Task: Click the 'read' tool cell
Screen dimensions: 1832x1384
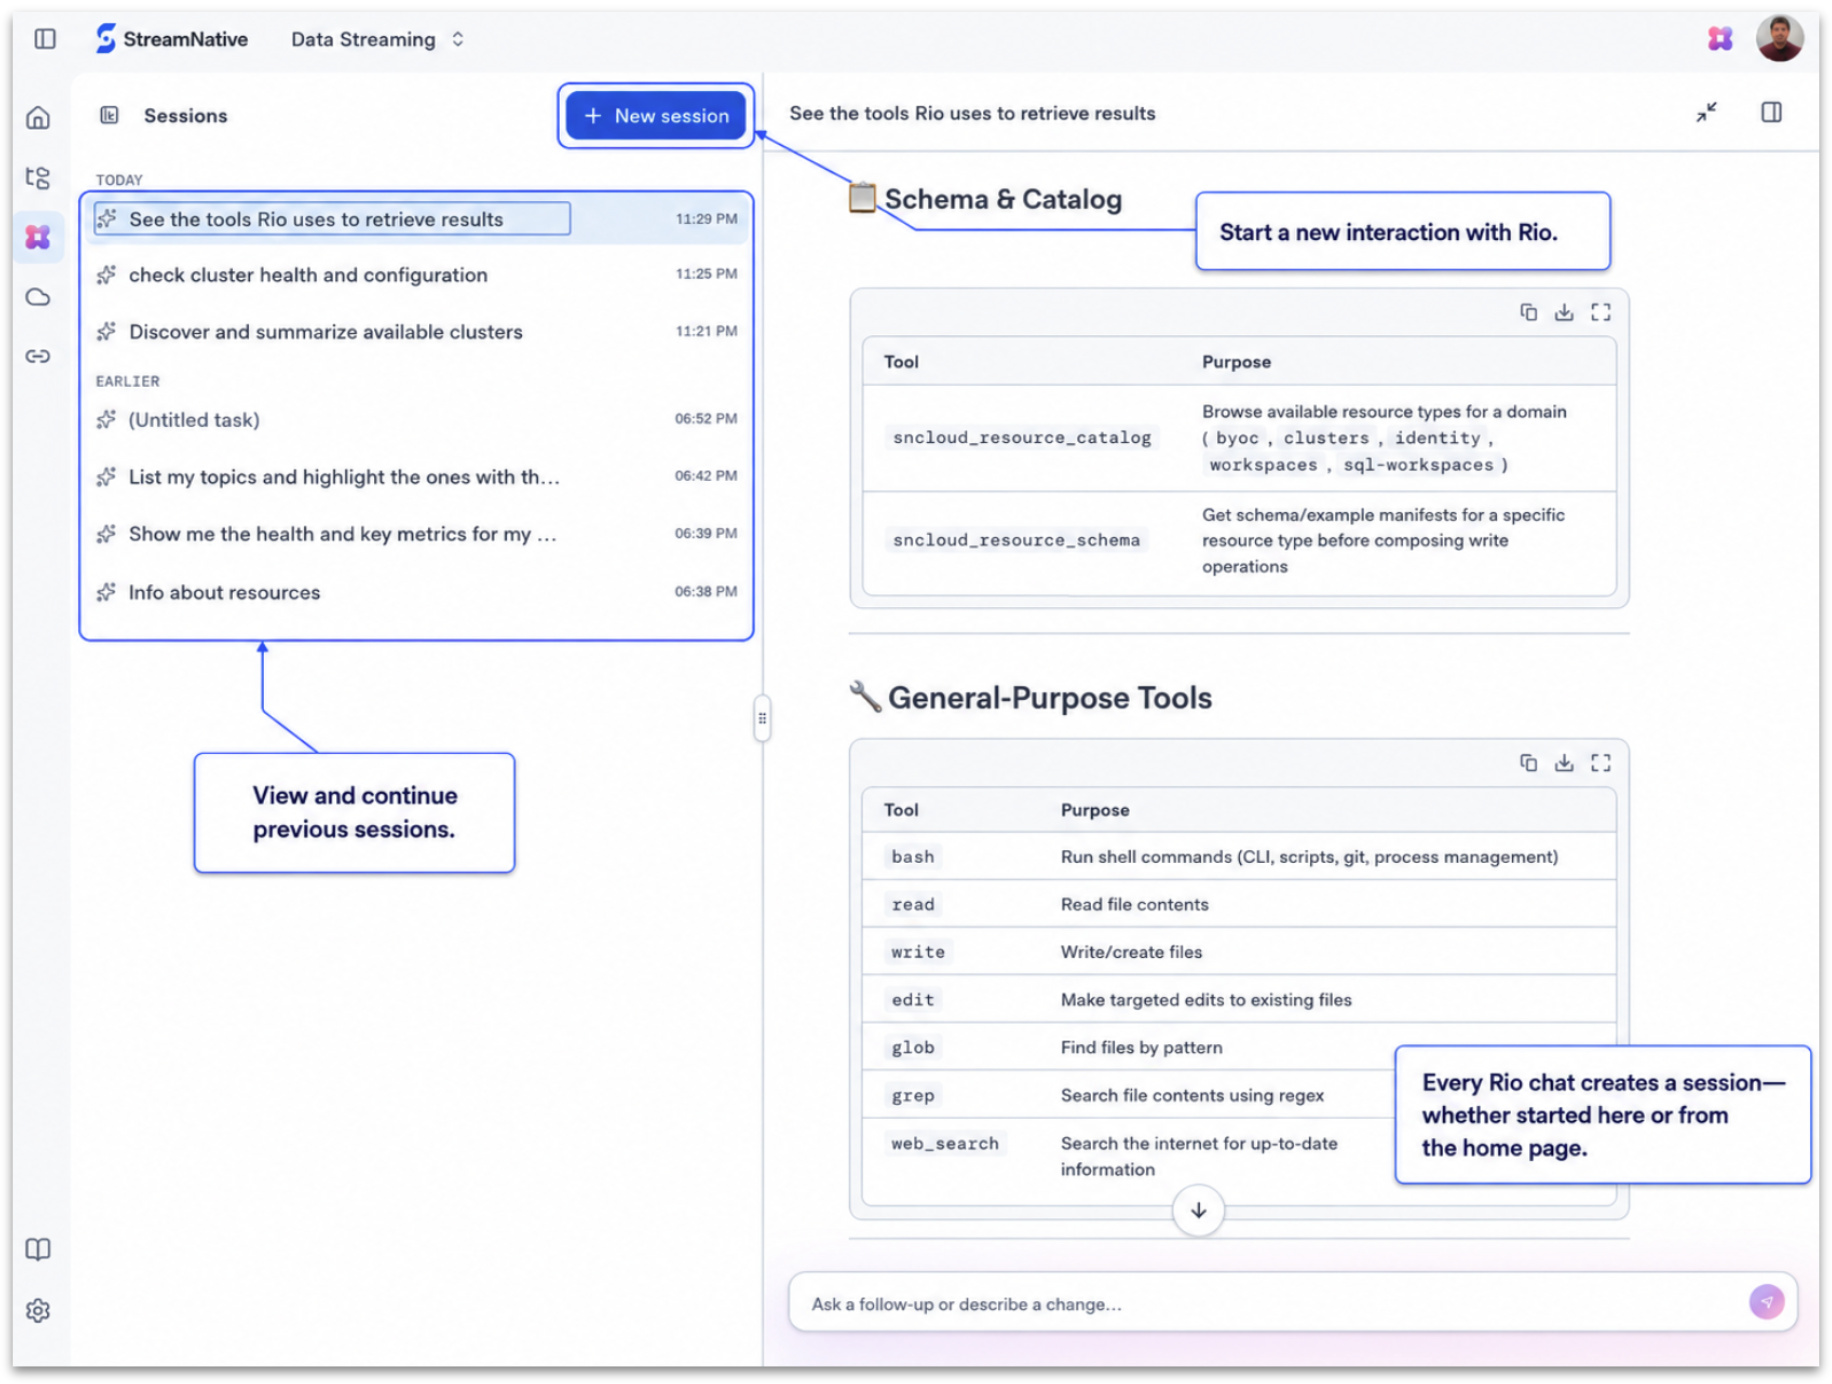Action: pos(913,904)
